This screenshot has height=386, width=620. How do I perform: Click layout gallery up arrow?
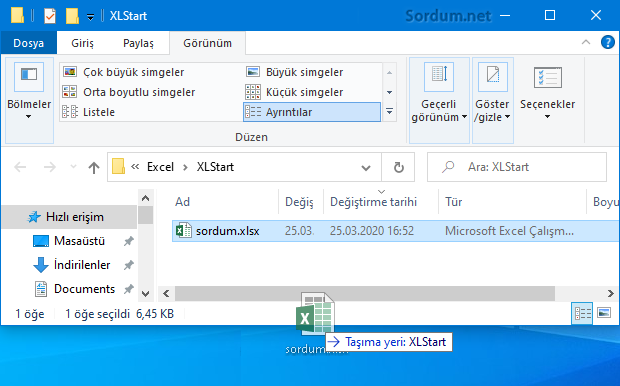pos(389,72)
